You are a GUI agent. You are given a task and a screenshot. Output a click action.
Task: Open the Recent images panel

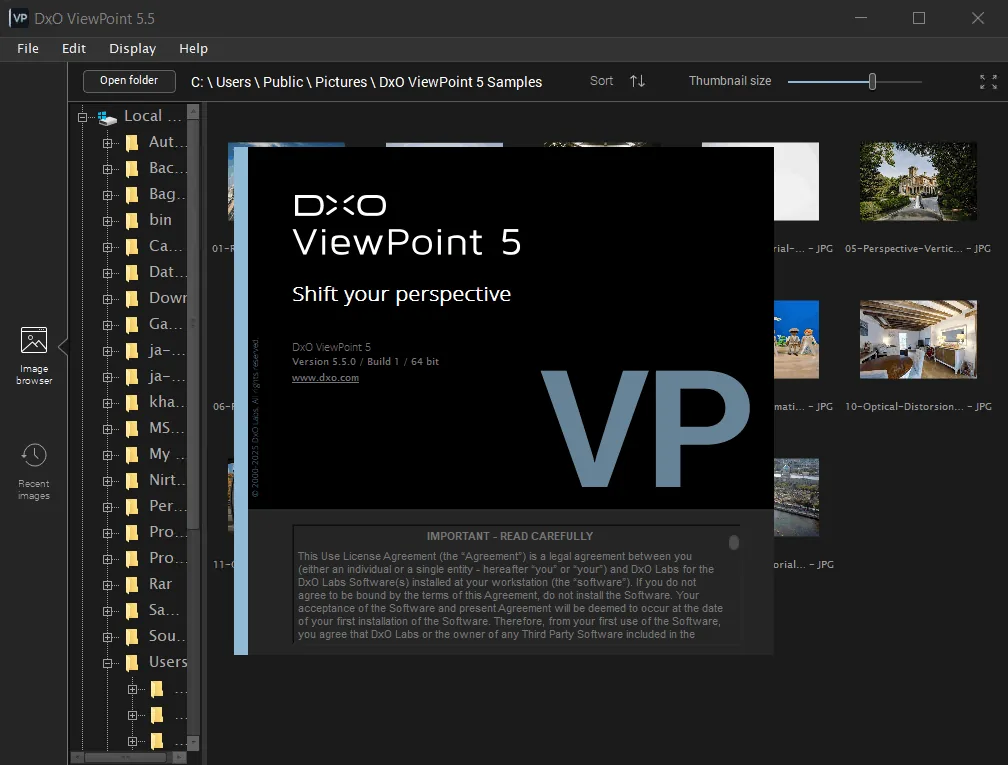[x=33, y=471]
